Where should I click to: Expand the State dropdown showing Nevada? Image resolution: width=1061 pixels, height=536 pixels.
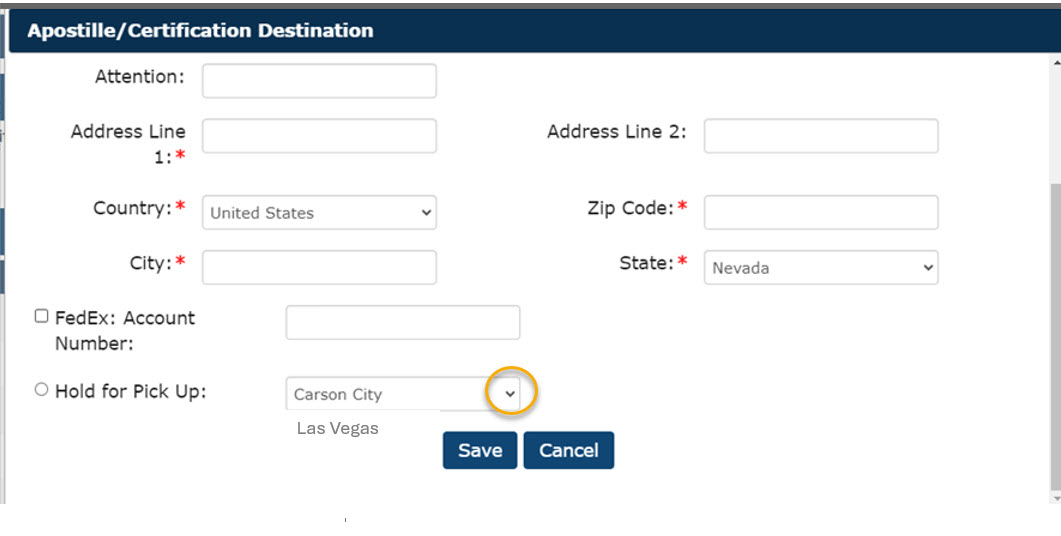click(x=820, y=268)
